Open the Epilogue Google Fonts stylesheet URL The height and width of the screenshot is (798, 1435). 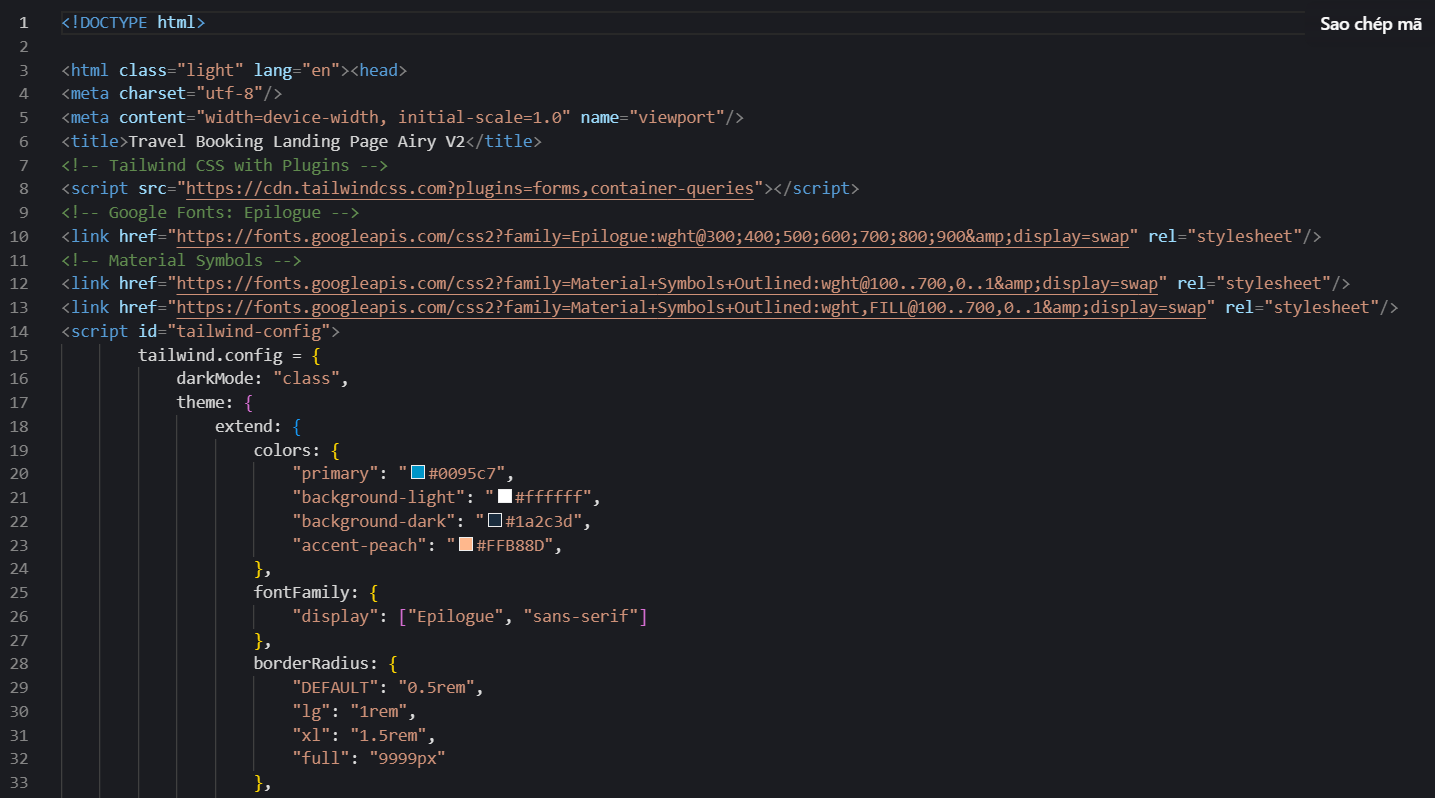(x=657, y=236)
